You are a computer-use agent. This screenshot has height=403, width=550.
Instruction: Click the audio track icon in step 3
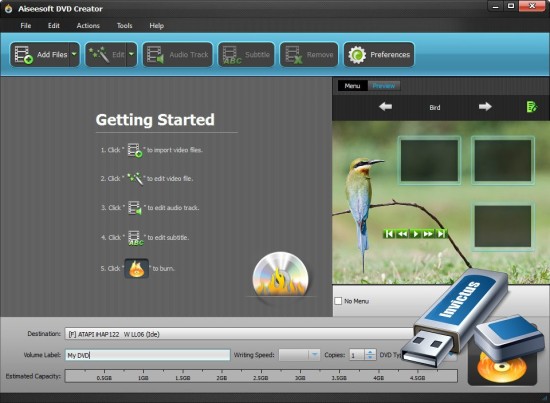135,208
